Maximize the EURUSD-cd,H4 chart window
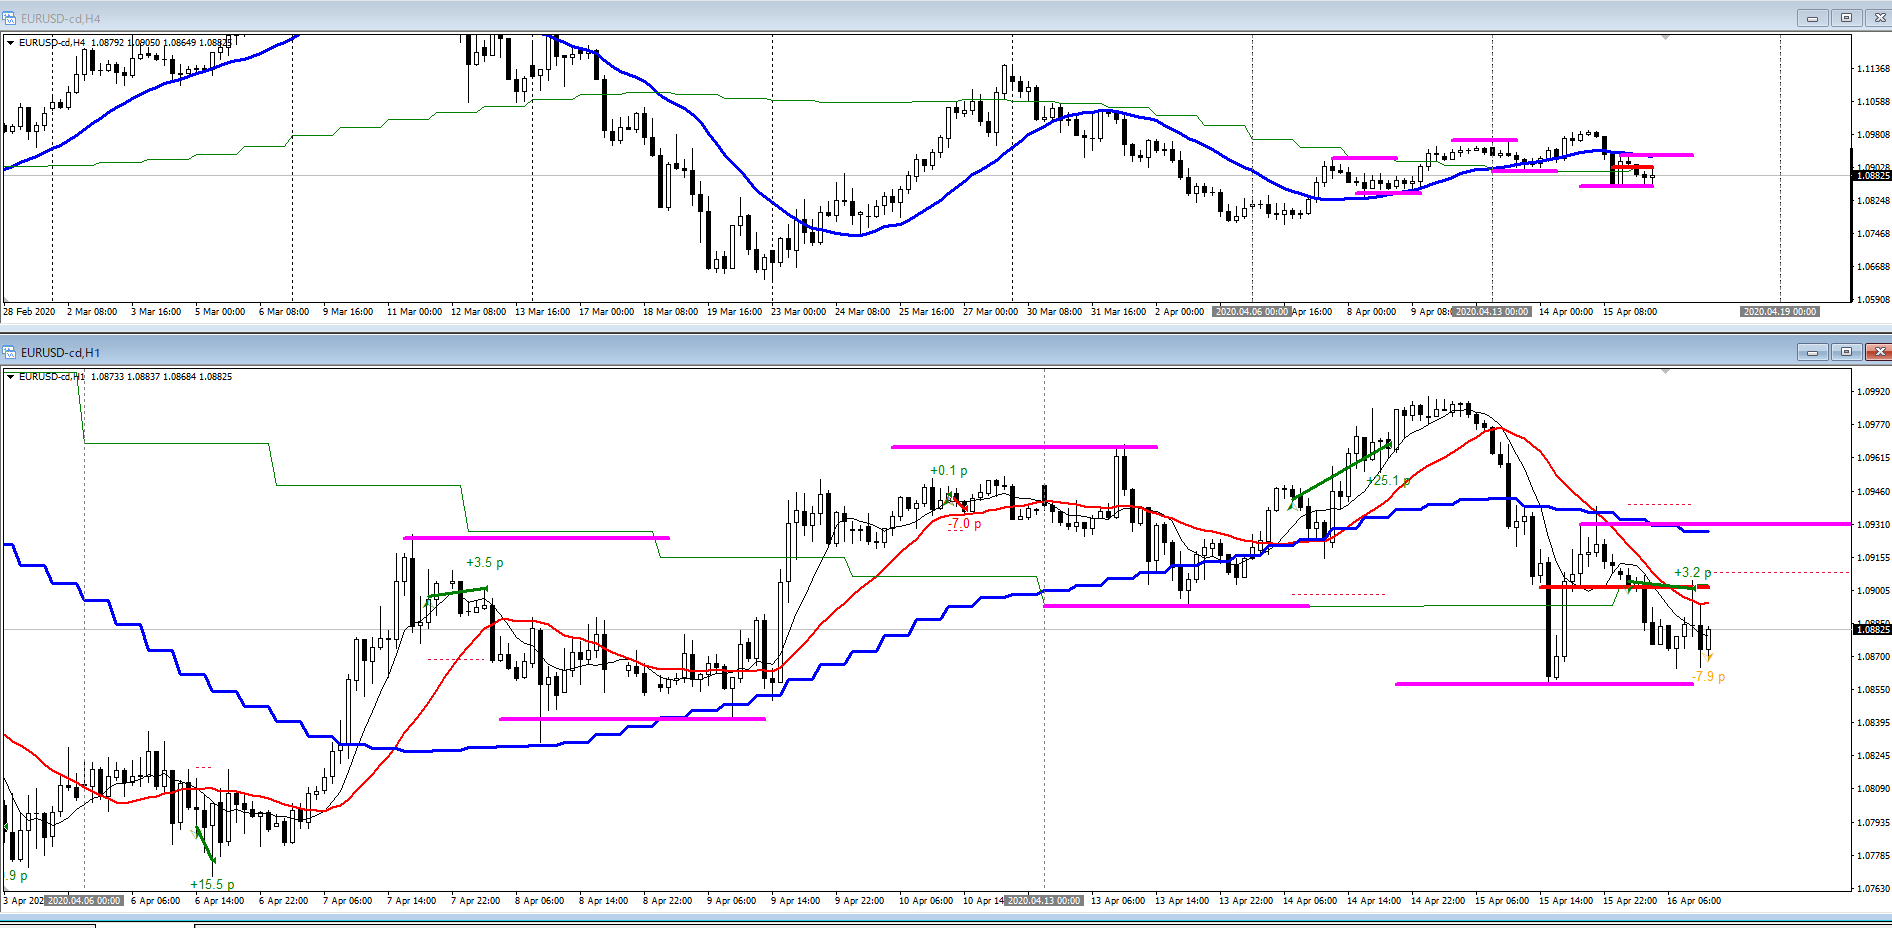 (x=1846, y=18)
